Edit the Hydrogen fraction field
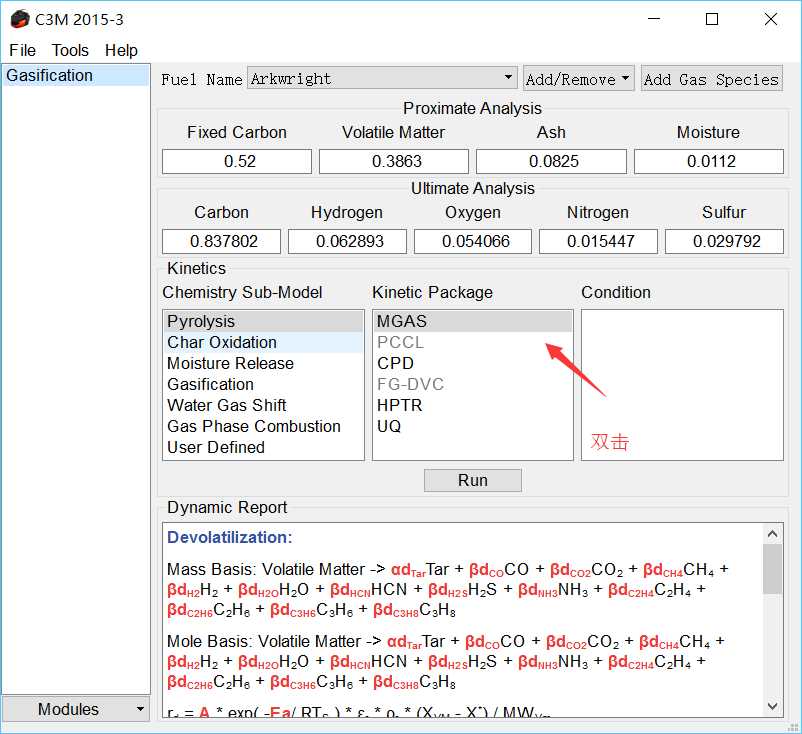 pos(347,241)
